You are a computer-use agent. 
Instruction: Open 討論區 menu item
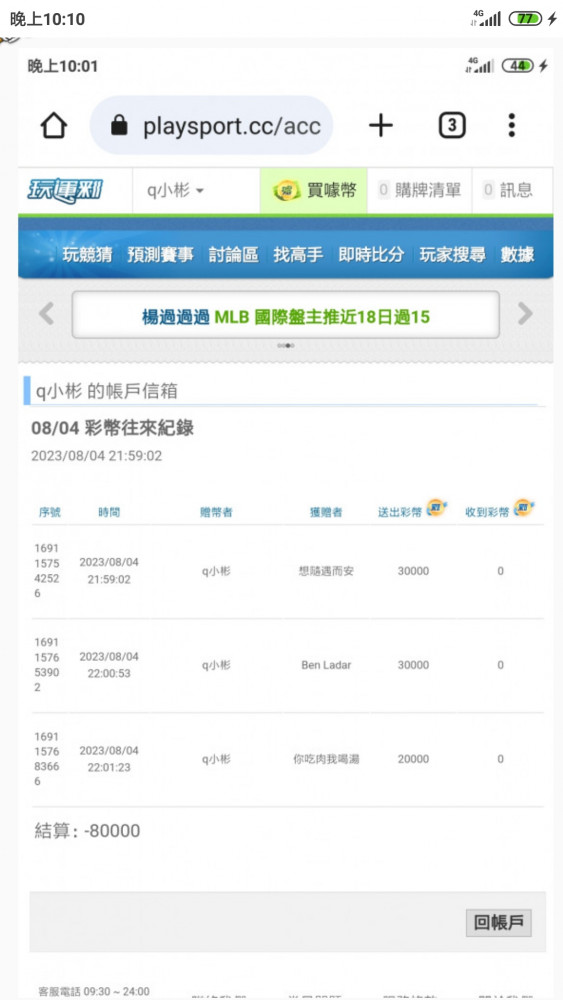click(x=233, y=255)
